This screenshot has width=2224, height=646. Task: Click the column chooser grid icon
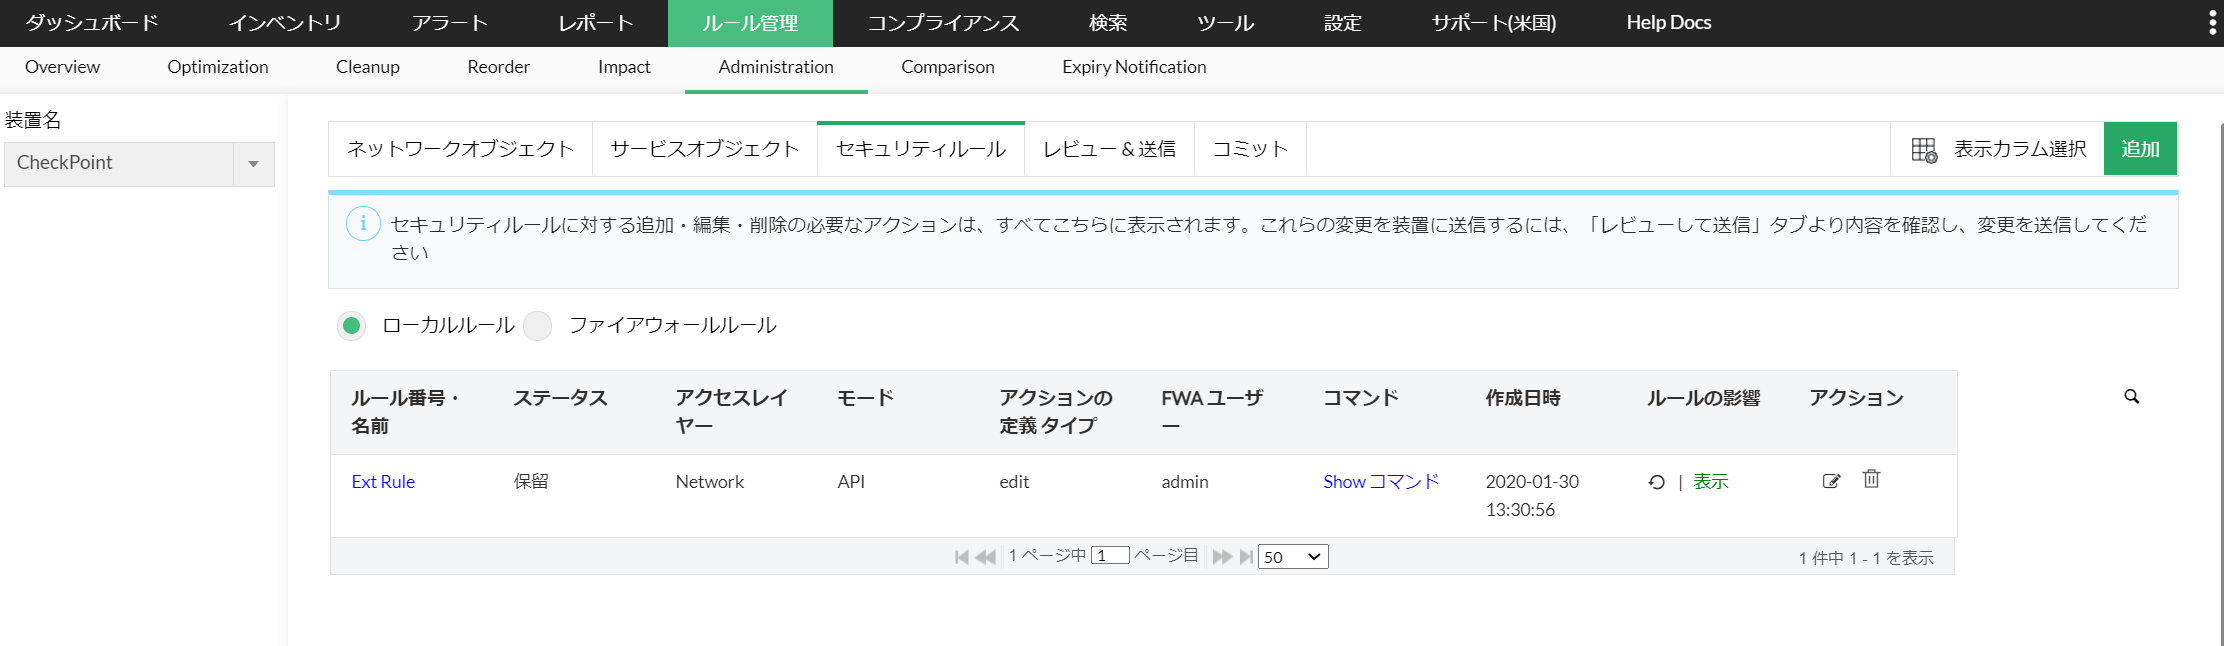(1924, 150)
